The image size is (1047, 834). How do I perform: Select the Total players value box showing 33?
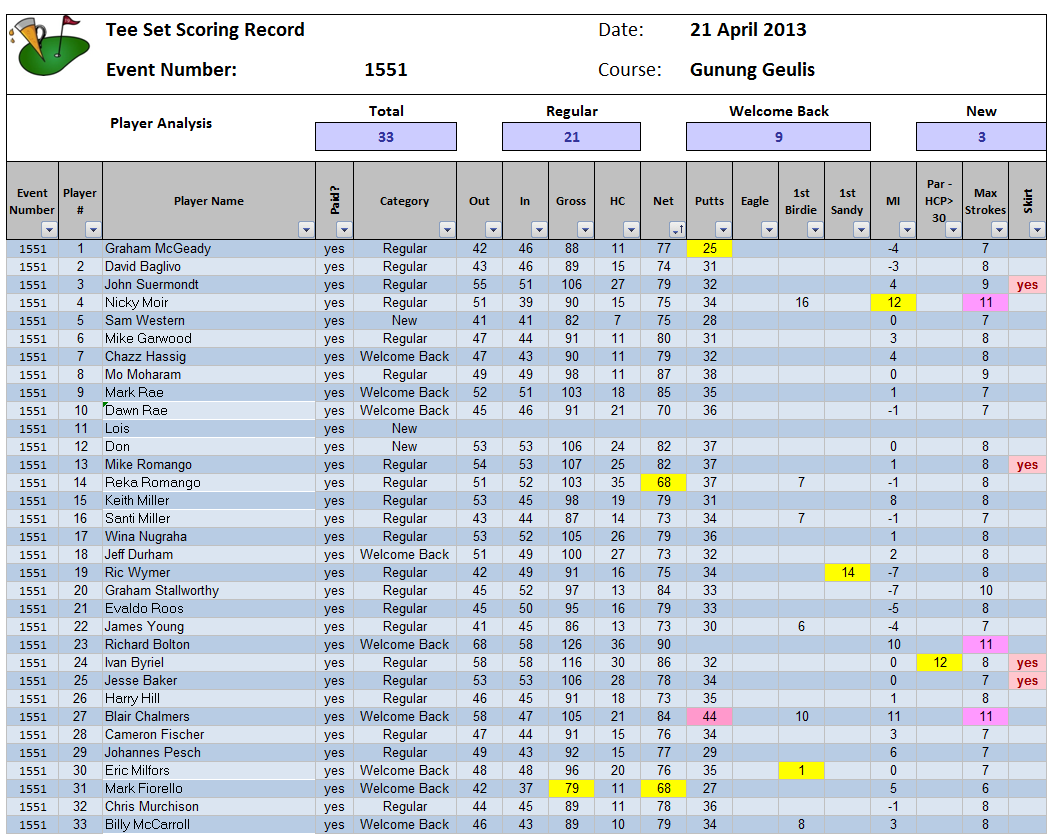click(386, 137)
